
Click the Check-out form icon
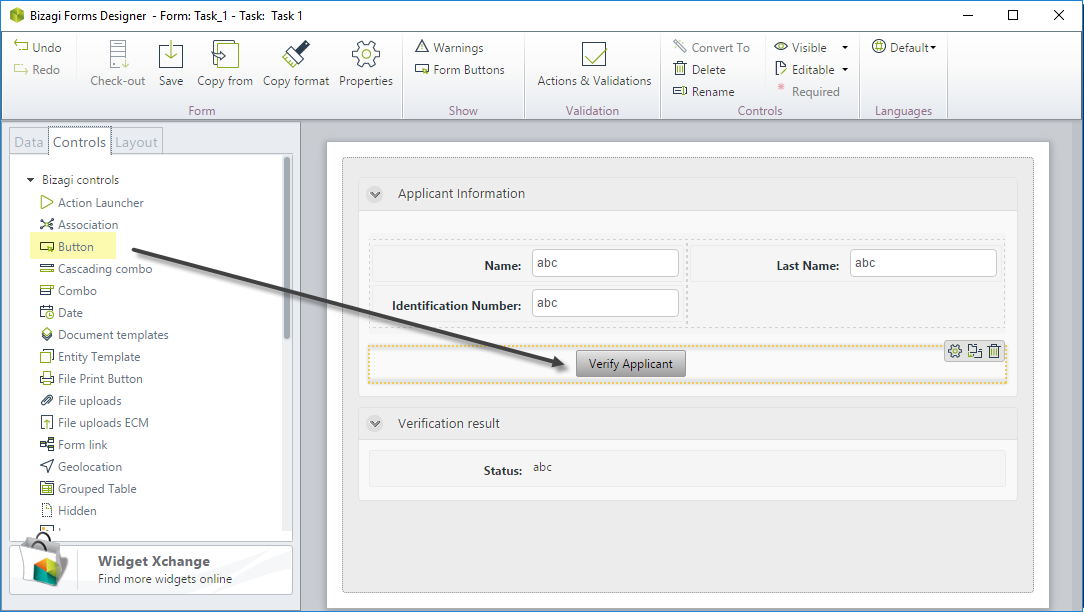pos(118,55)
